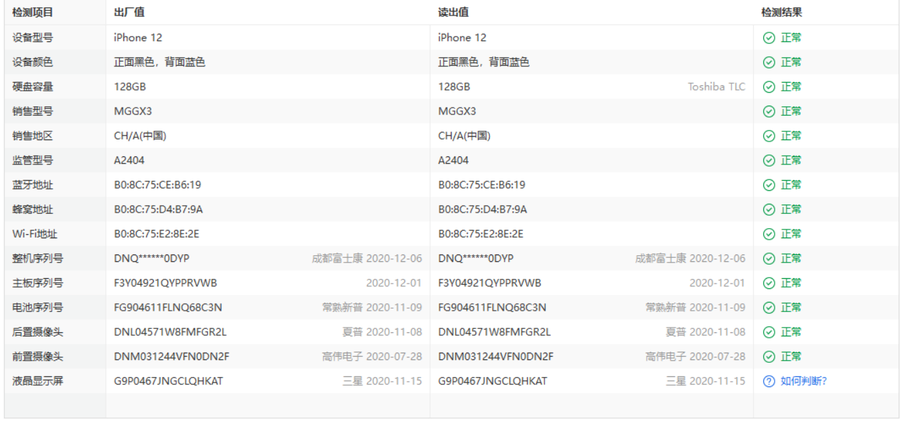
Task: Select the 销售型号 row label
Action: 33,111
